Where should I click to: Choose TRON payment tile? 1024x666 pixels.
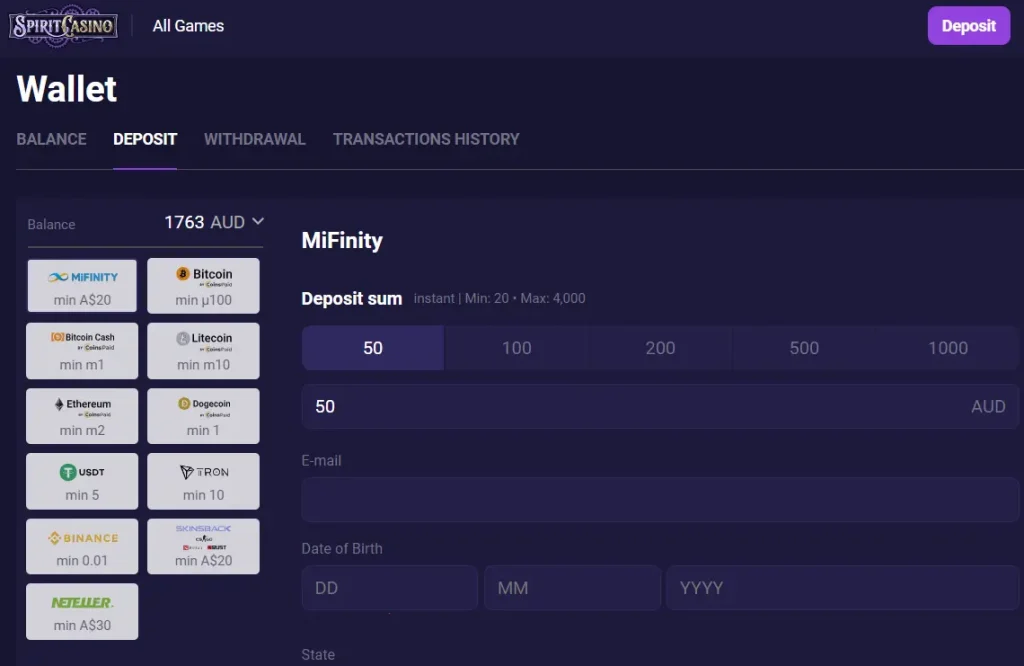point(203,481)
